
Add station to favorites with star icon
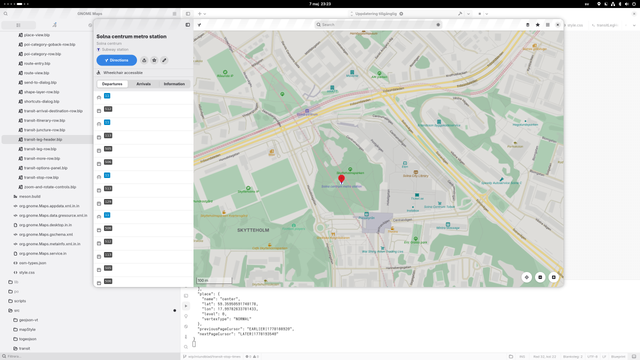(x=154, y=60)
